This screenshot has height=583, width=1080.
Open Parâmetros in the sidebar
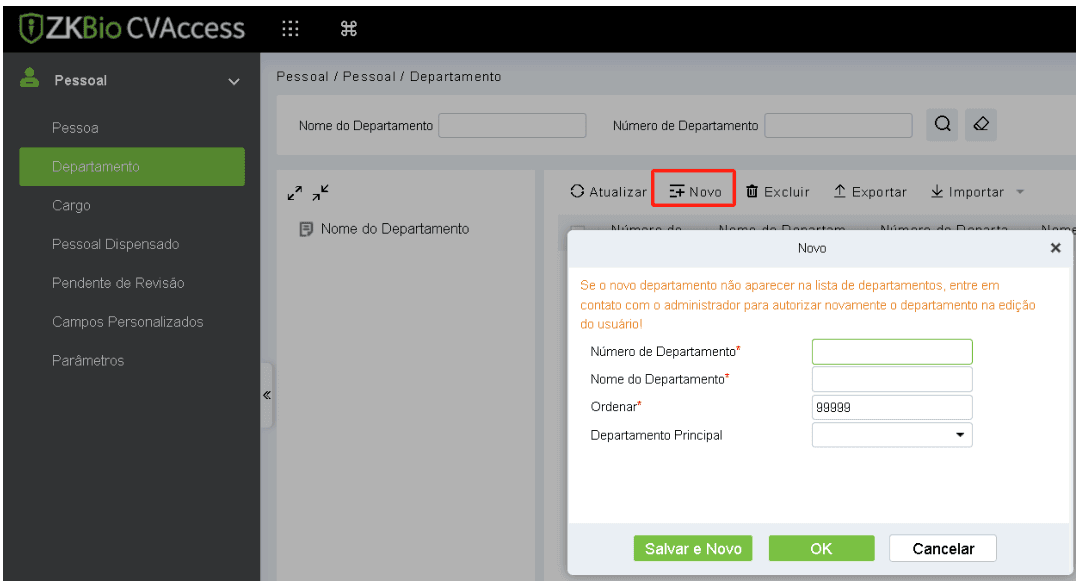point(87,360)
